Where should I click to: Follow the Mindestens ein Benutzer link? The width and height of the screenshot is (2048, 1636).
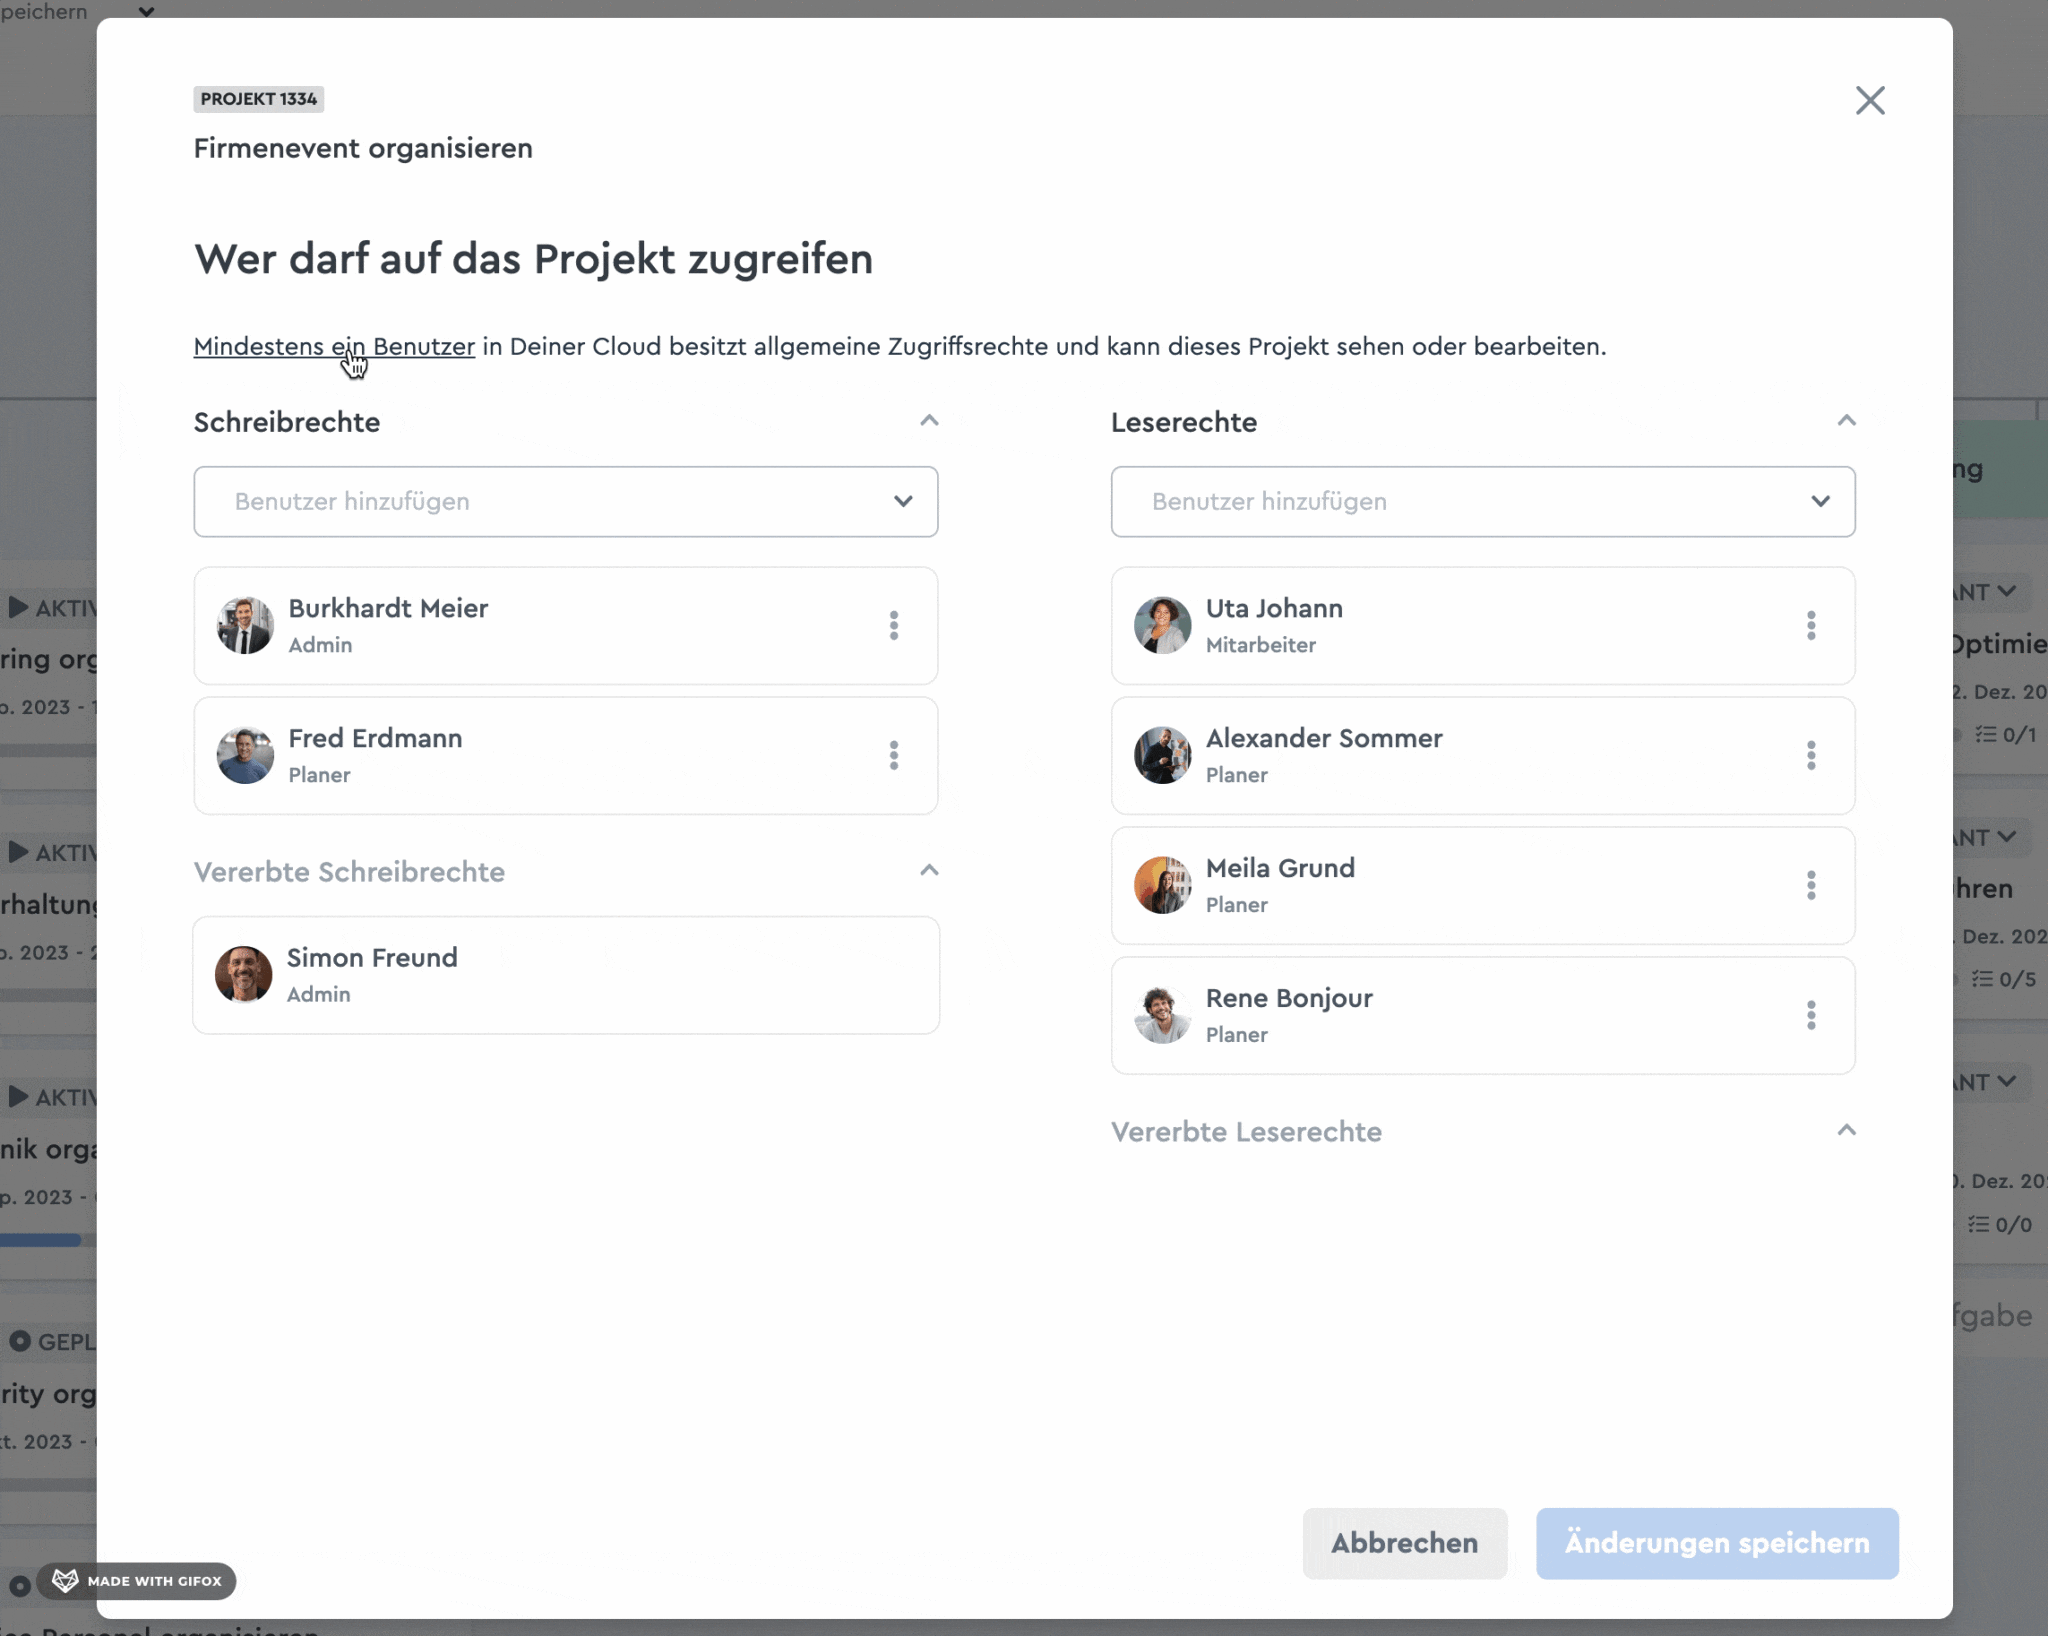click(334, 347)
